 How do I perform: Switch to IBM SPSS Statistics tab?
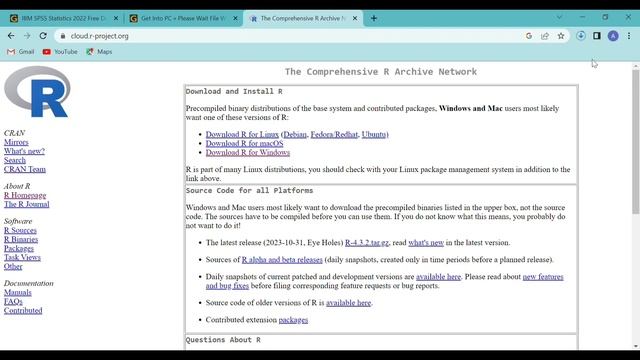coord(63,18)
